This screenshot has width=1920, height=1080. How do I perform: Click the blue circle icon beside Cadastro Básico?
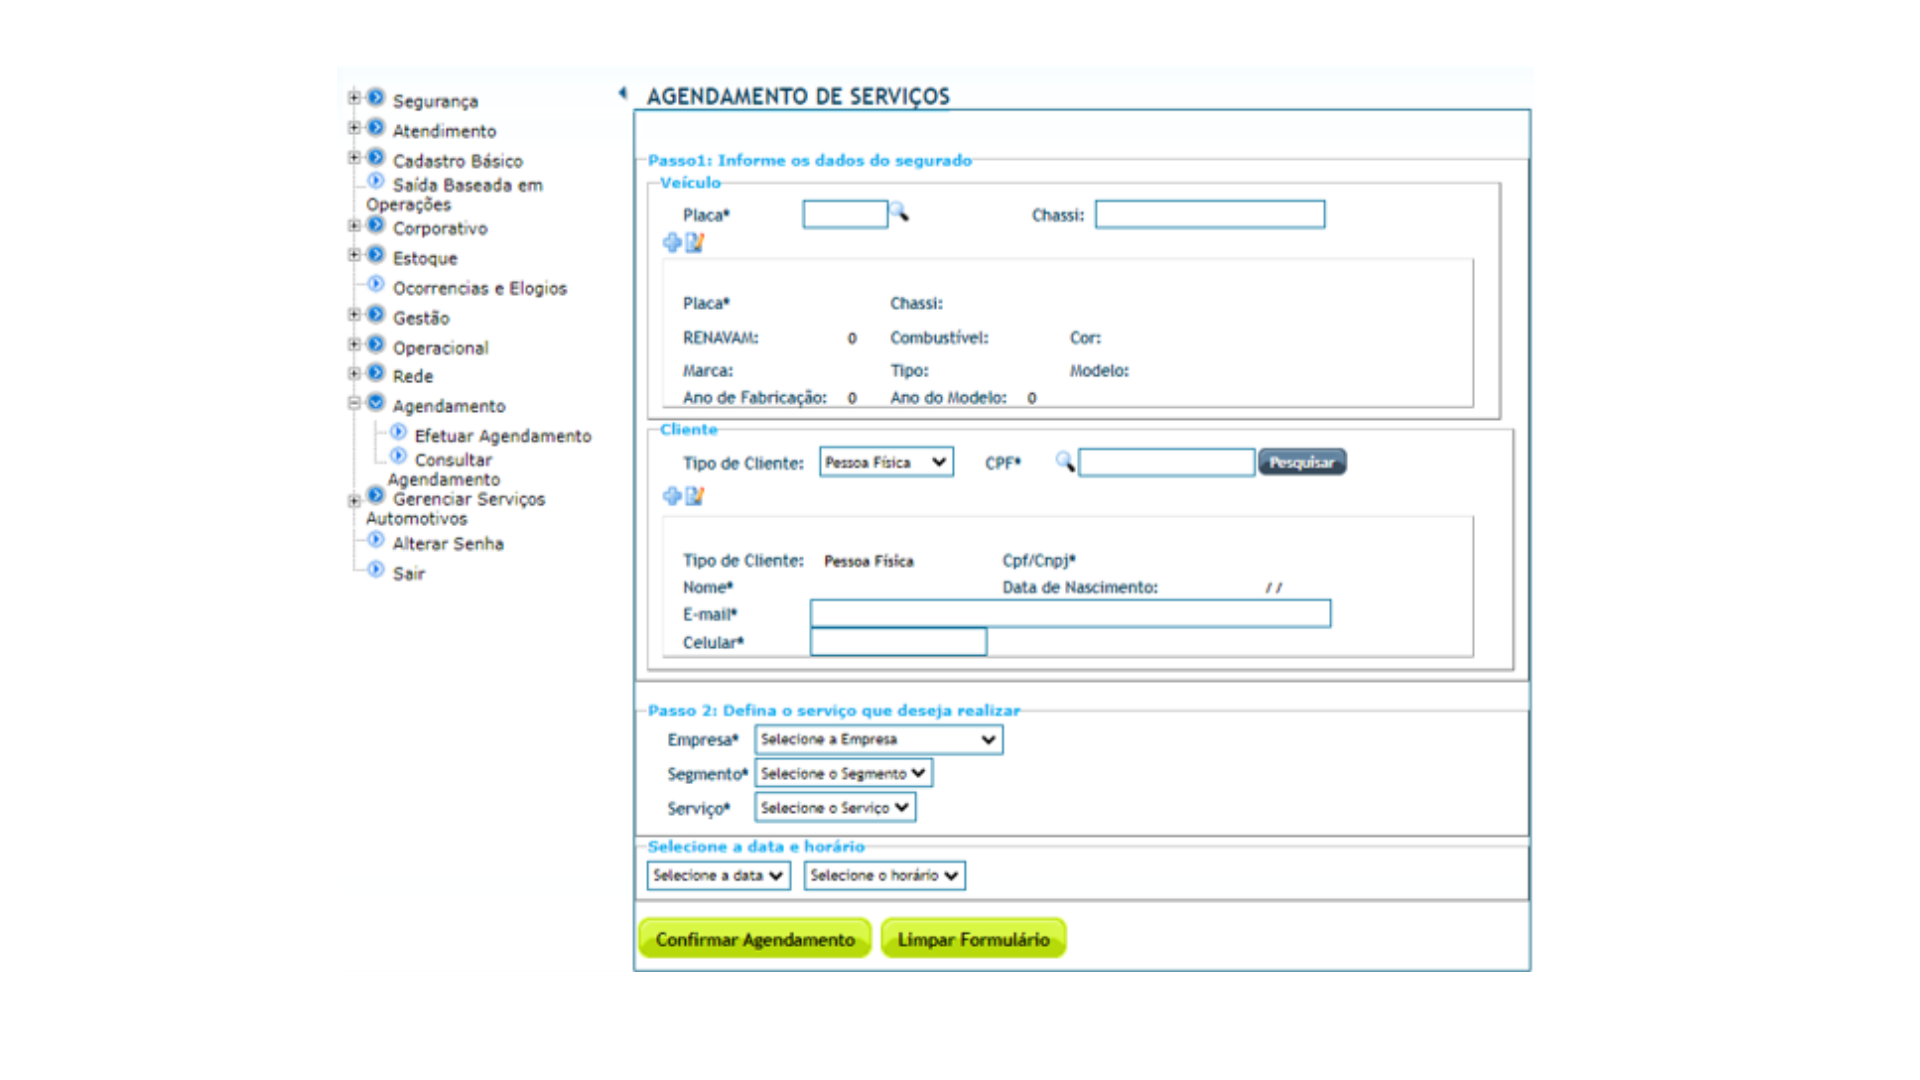(x=376, y=158)
